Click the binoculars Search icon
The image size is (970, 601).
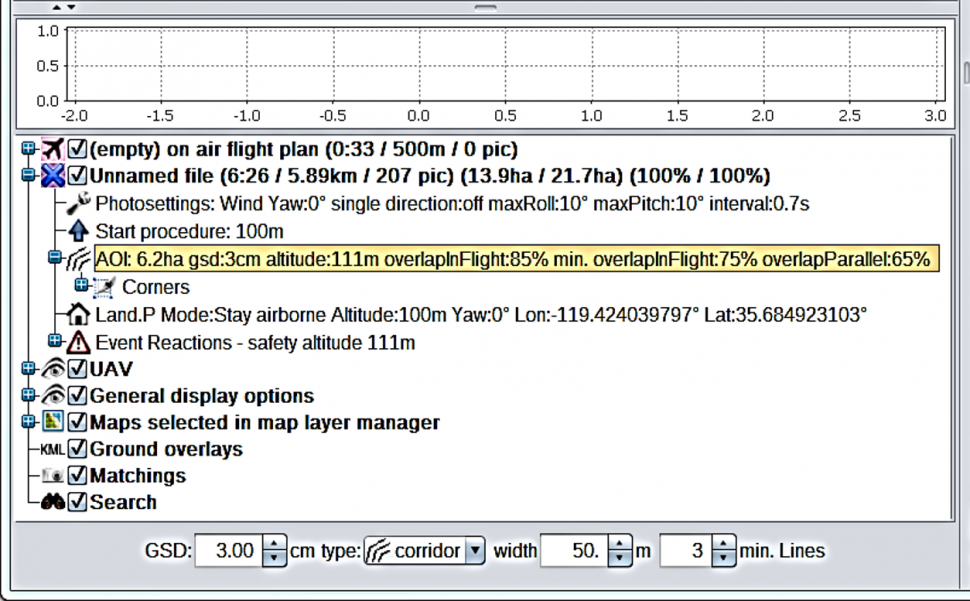pos(52,503)
